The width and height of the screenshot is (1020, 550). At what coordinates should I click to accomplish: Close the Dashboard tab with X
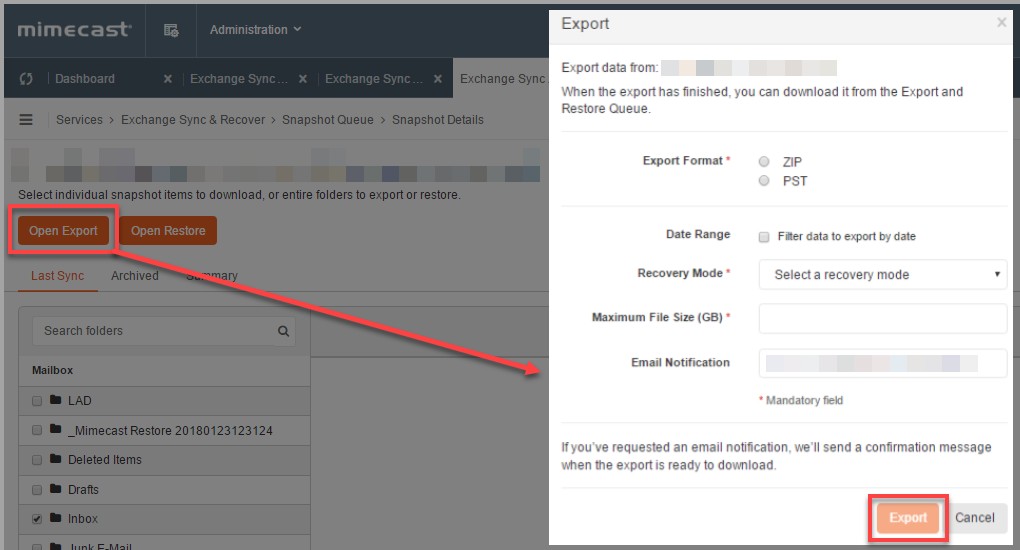pyautogui.click(x=167, y=79)
